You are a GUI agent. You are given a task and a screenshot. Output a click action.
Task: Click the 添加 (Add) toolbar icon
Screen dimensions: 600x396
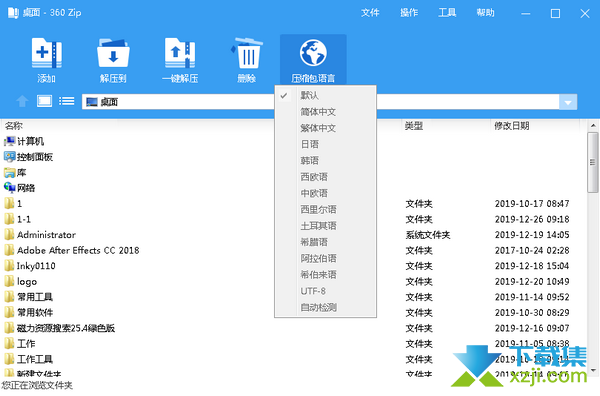(x=47, y=53)
